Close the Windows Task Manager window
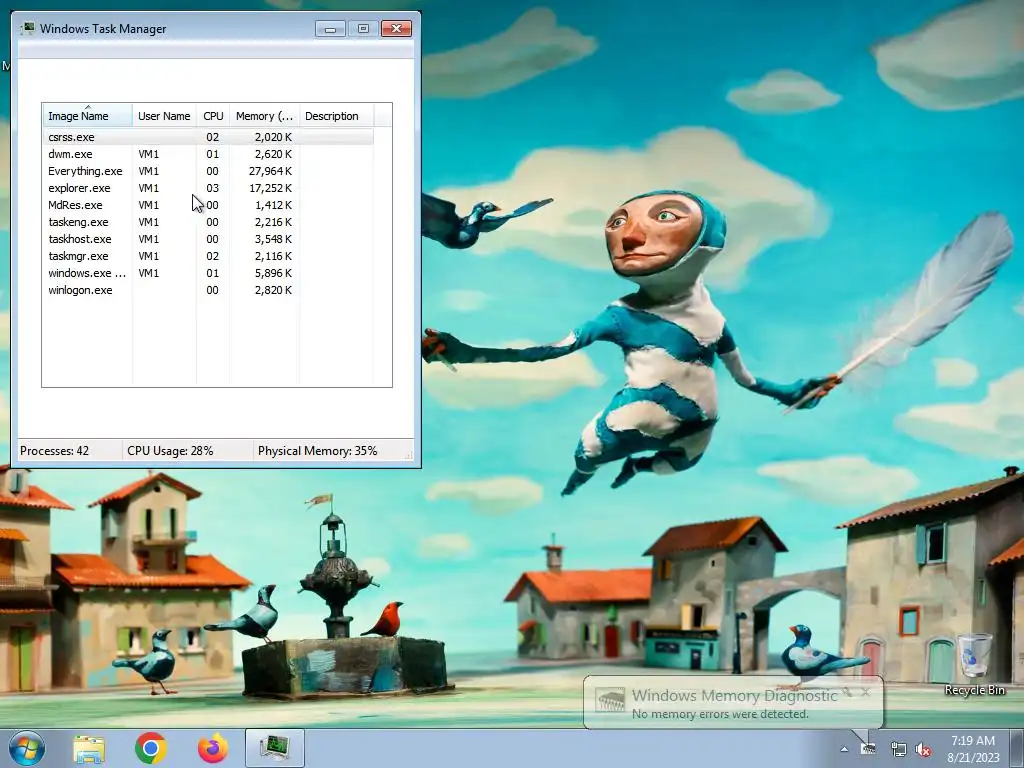 coord(396,29)
